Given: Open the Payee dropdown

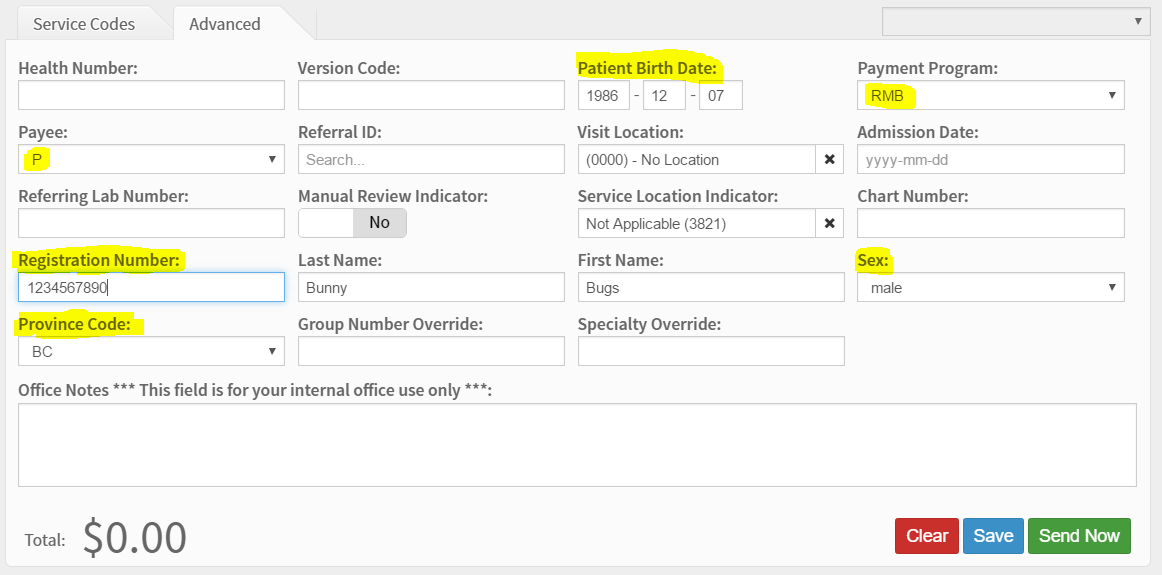Looking at the screenshot, I should pyautogui.click(x=151, y=160).
